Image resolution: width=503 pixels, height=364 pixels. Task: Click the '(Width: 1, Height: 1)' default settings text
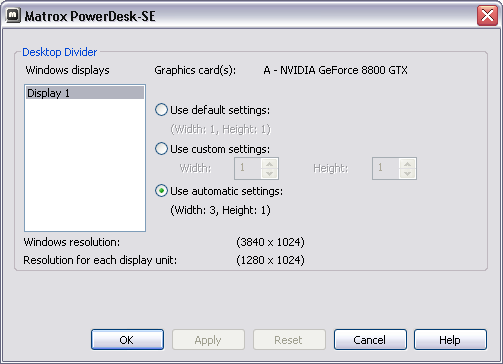point(220,129)
